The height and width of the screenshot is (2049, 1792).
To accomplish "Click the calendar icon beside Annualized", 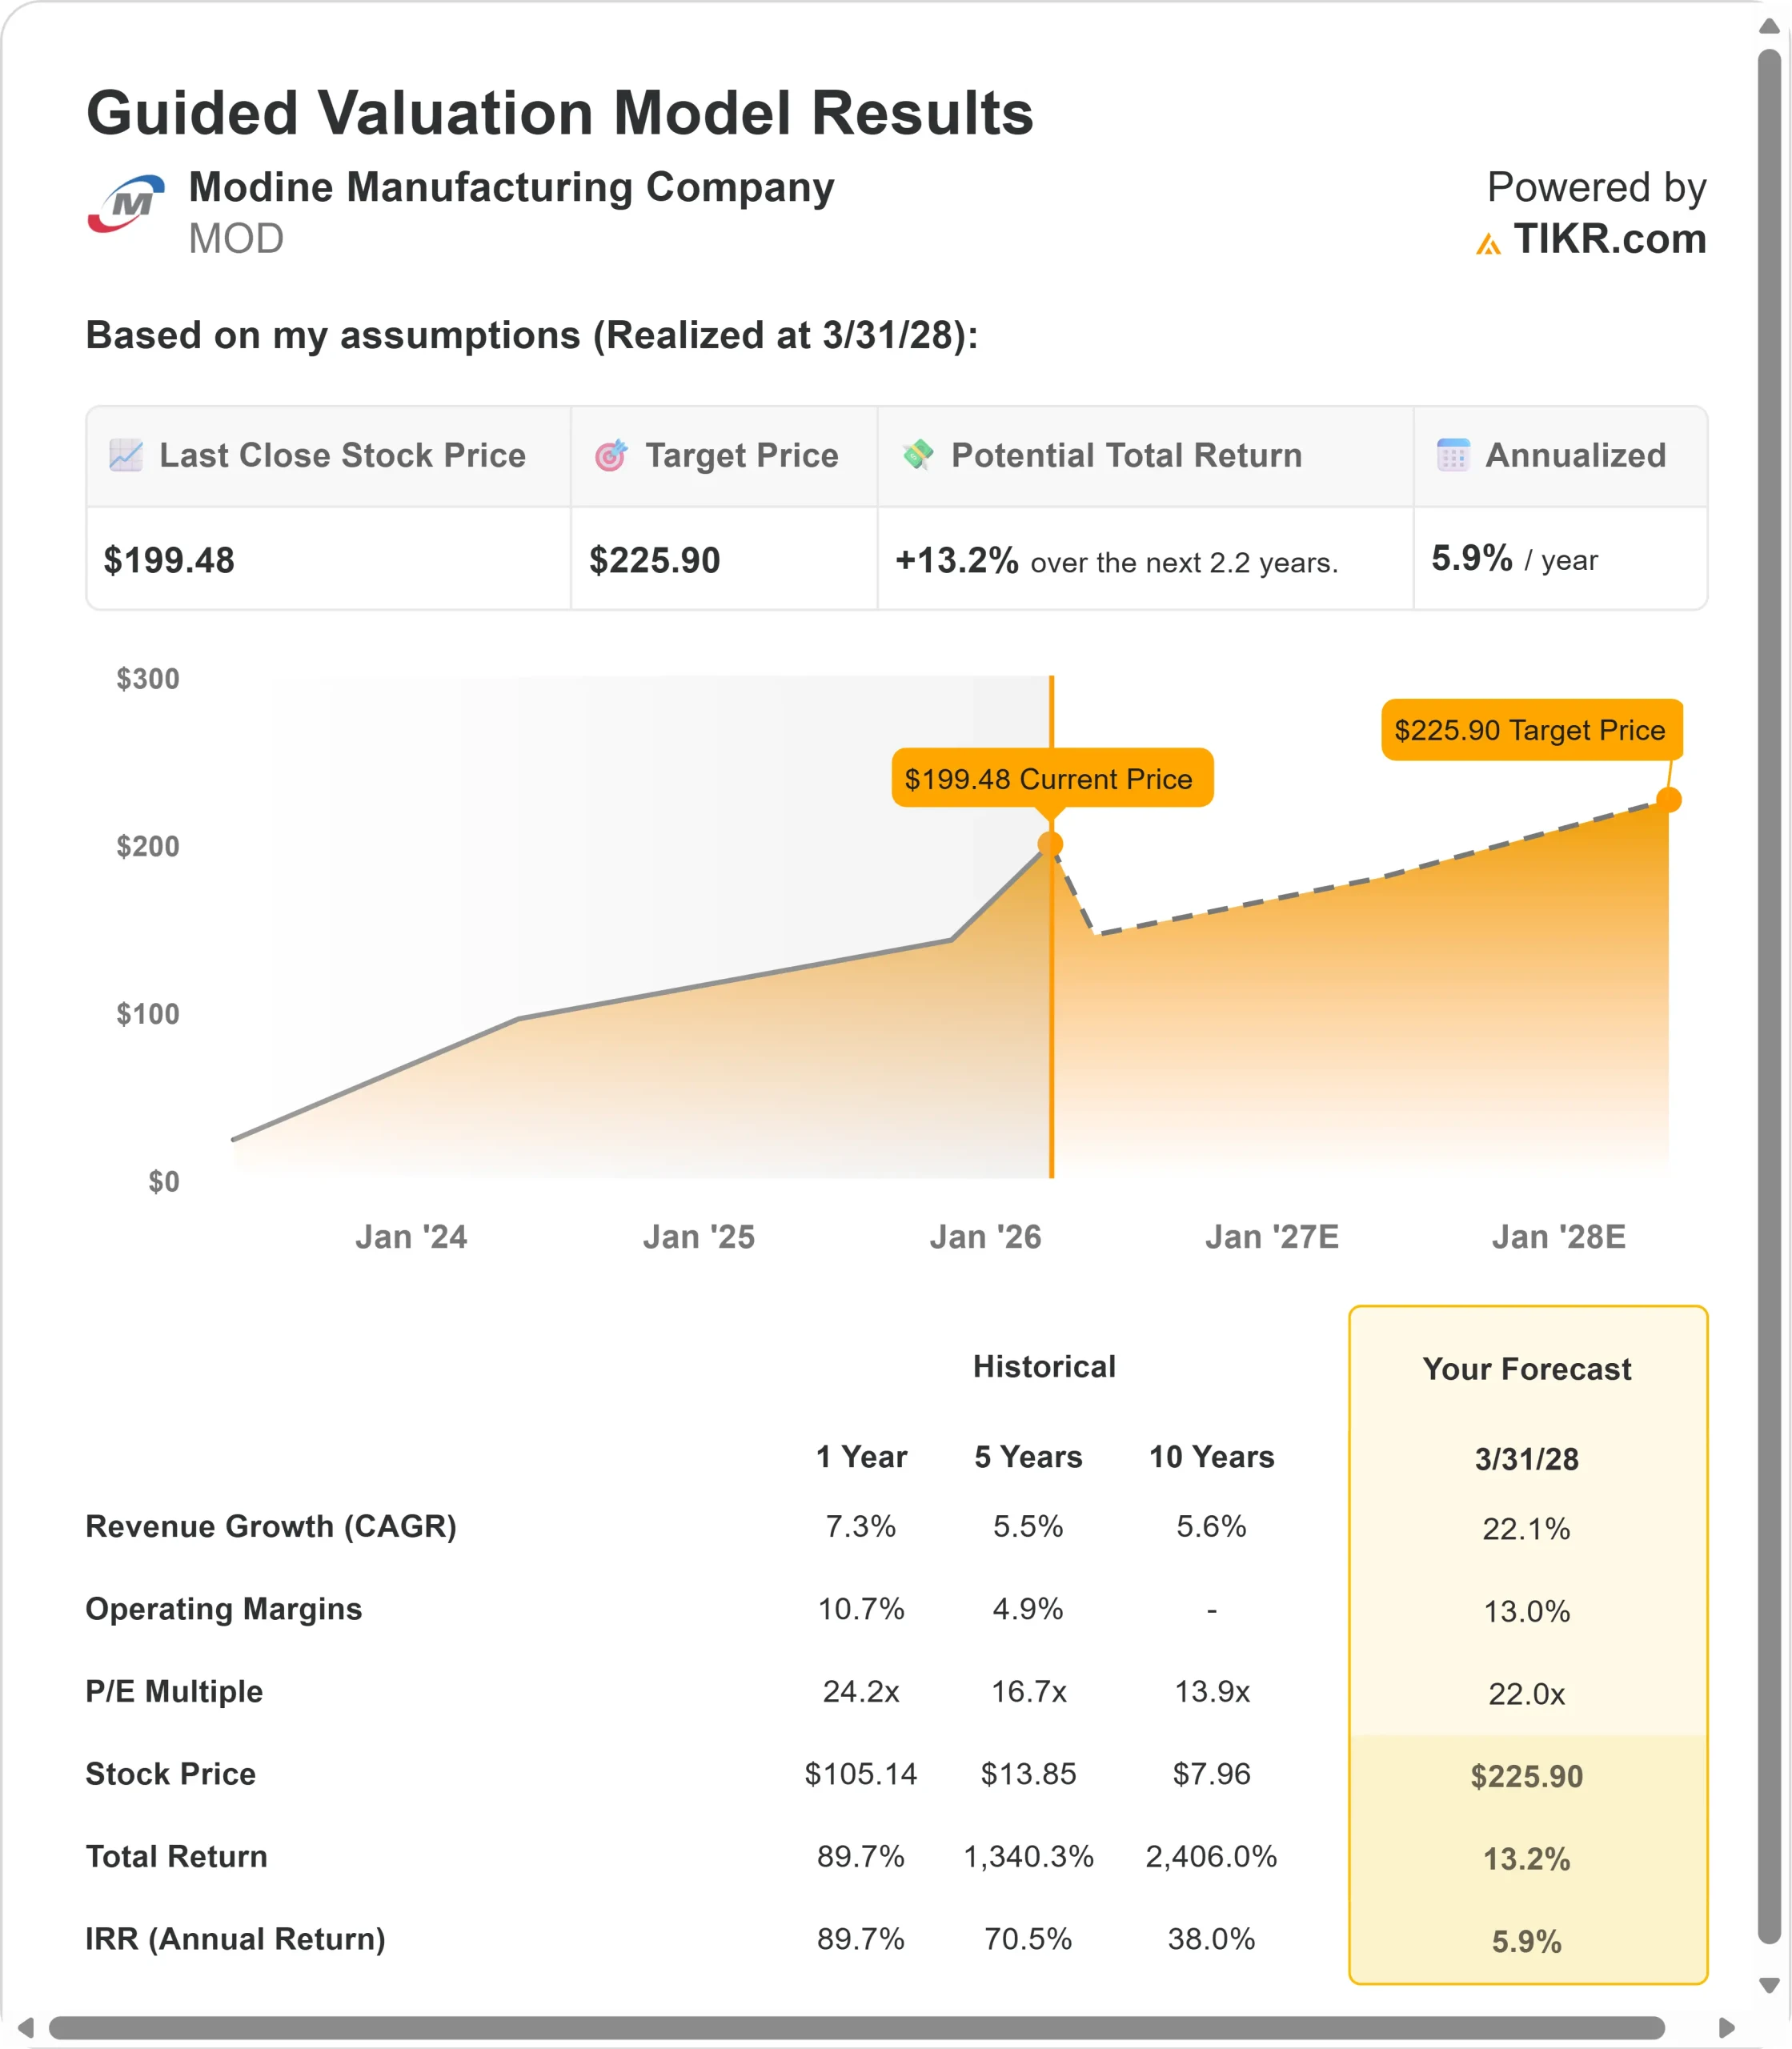I will coord(1453,455).
